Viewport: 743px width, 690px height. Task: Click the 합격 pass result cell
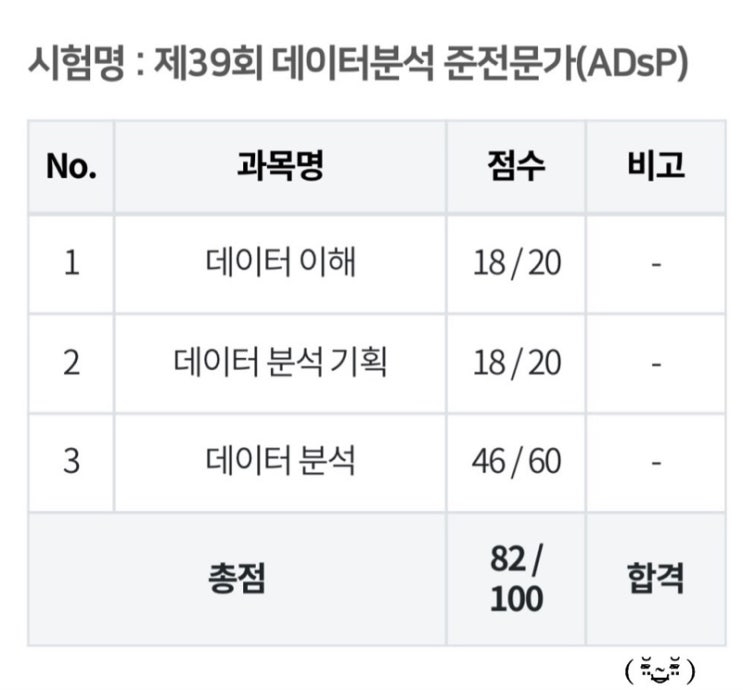tap(656, 579)
